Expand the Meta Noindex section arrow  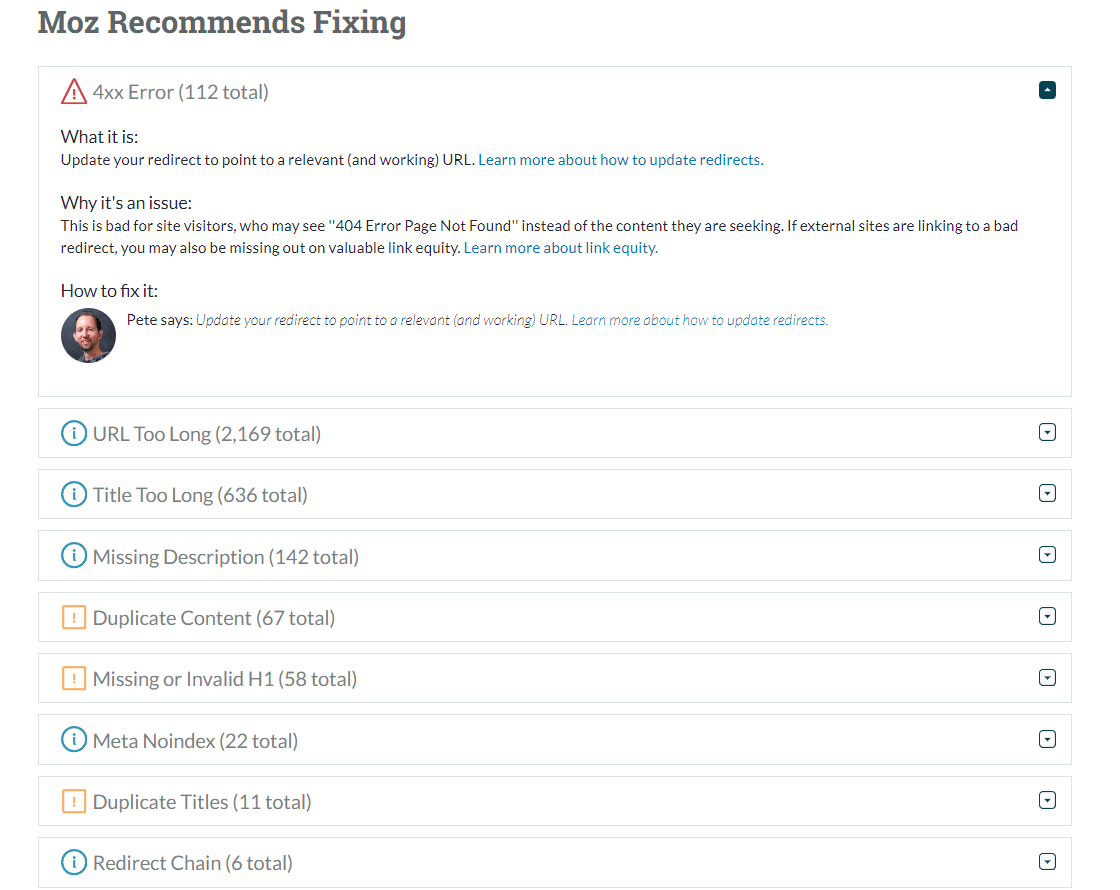1047,739
